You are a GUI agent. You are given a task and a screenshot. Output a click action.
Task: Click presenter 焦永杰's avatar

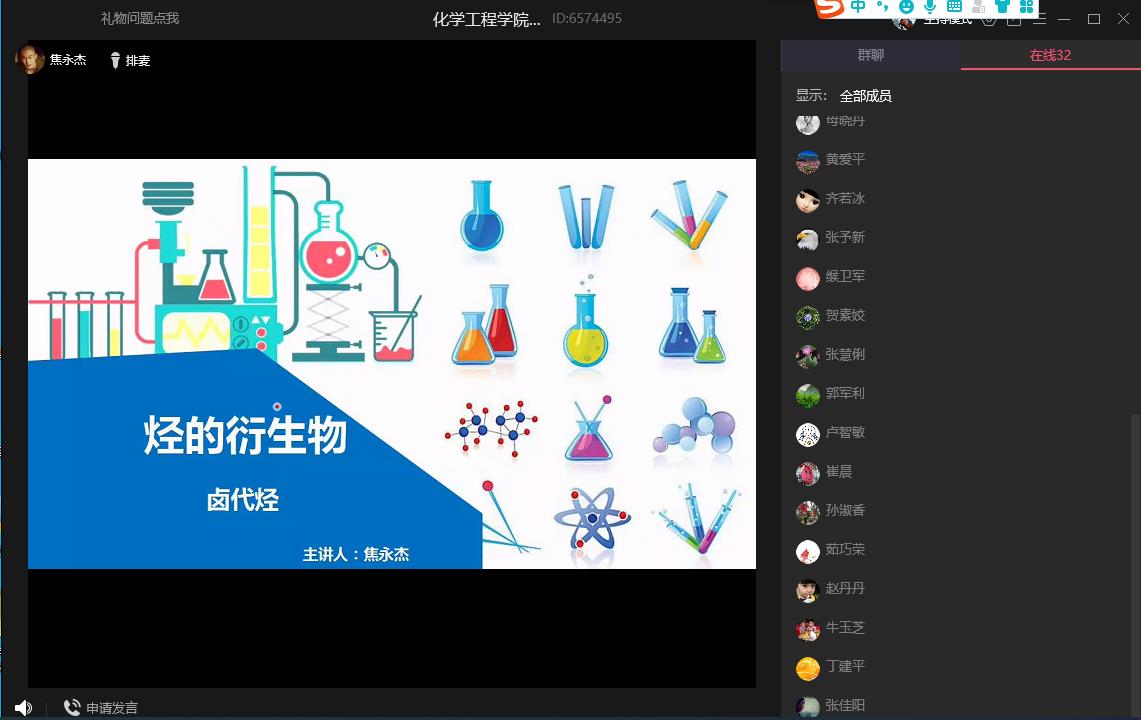31,59
